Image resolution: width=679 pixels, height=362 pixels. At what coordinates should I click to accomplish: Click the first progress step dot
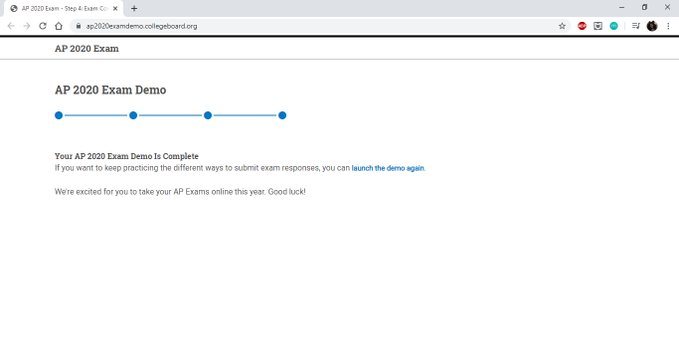pos(59,115)
